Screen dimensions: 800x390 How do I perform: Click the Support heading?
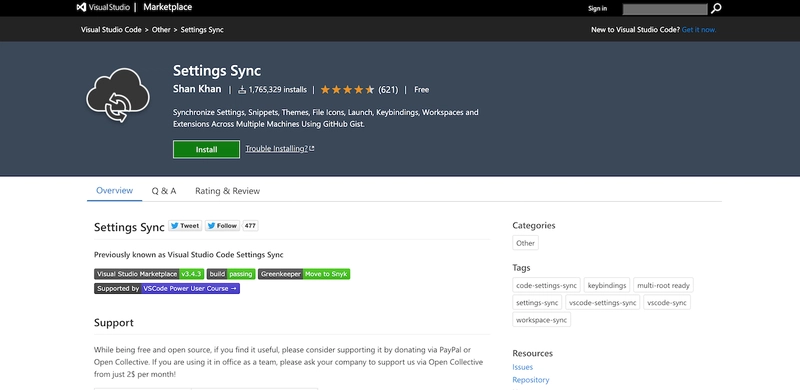pos(114,323)
